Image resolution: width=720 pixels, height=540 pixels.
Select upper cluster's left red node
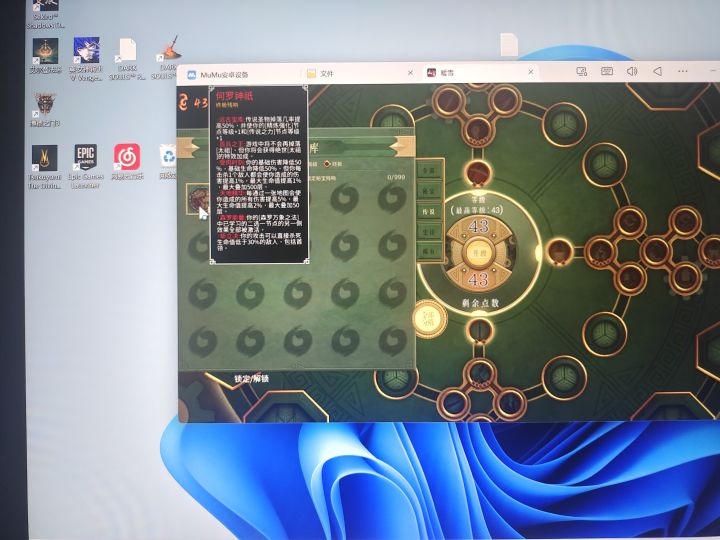(449, 101)
